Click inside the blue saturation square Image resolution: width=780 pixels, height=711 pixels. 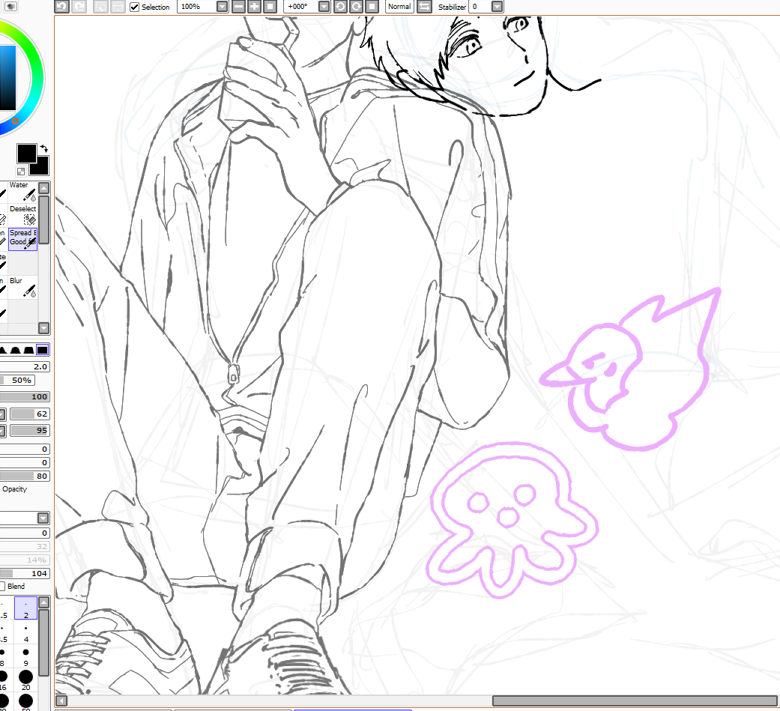[8, 77]
